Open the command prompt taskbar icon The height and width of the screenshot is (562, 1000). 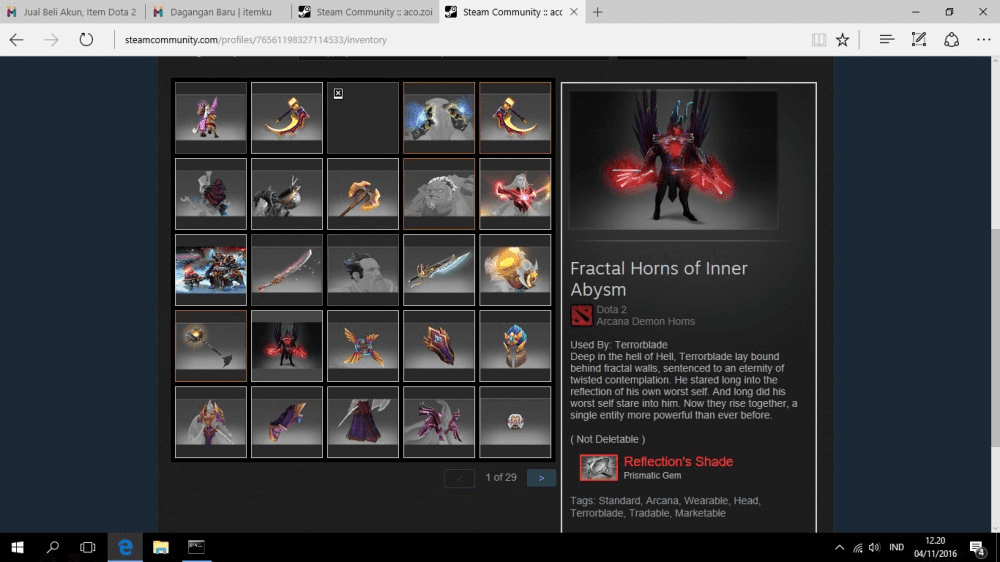[x=196, y=547]
